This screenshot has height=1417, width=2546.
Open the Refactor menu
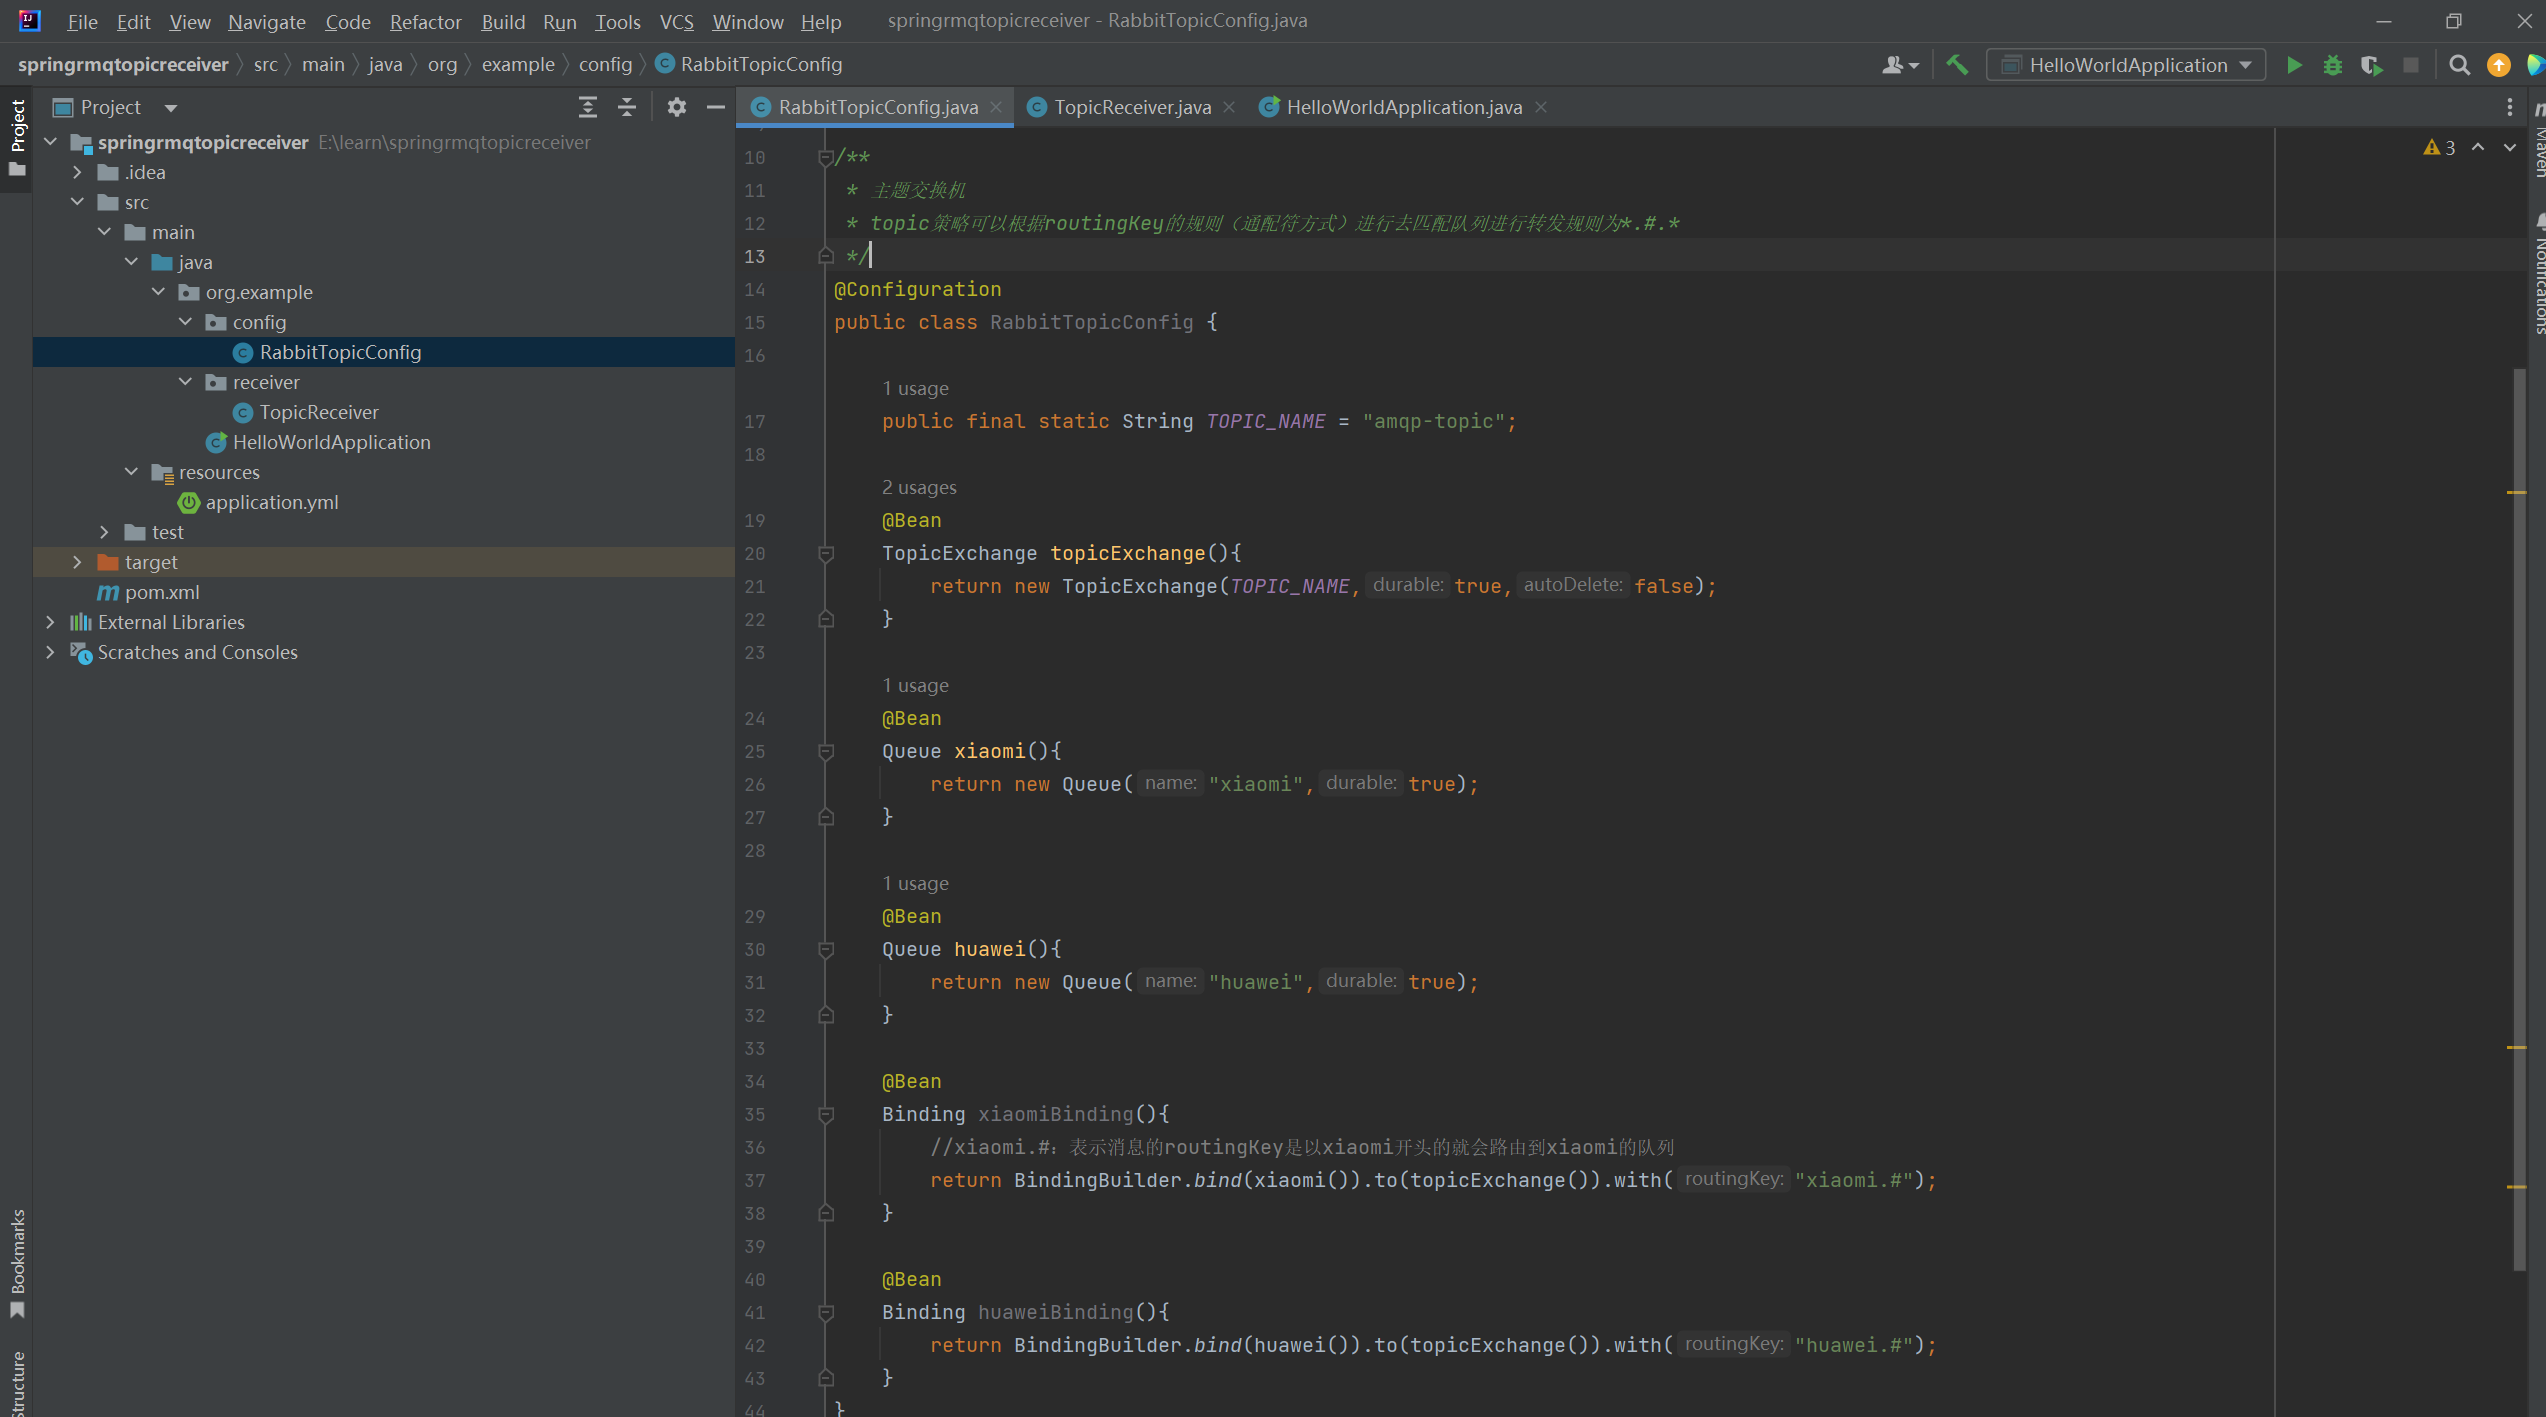[425, 21]
